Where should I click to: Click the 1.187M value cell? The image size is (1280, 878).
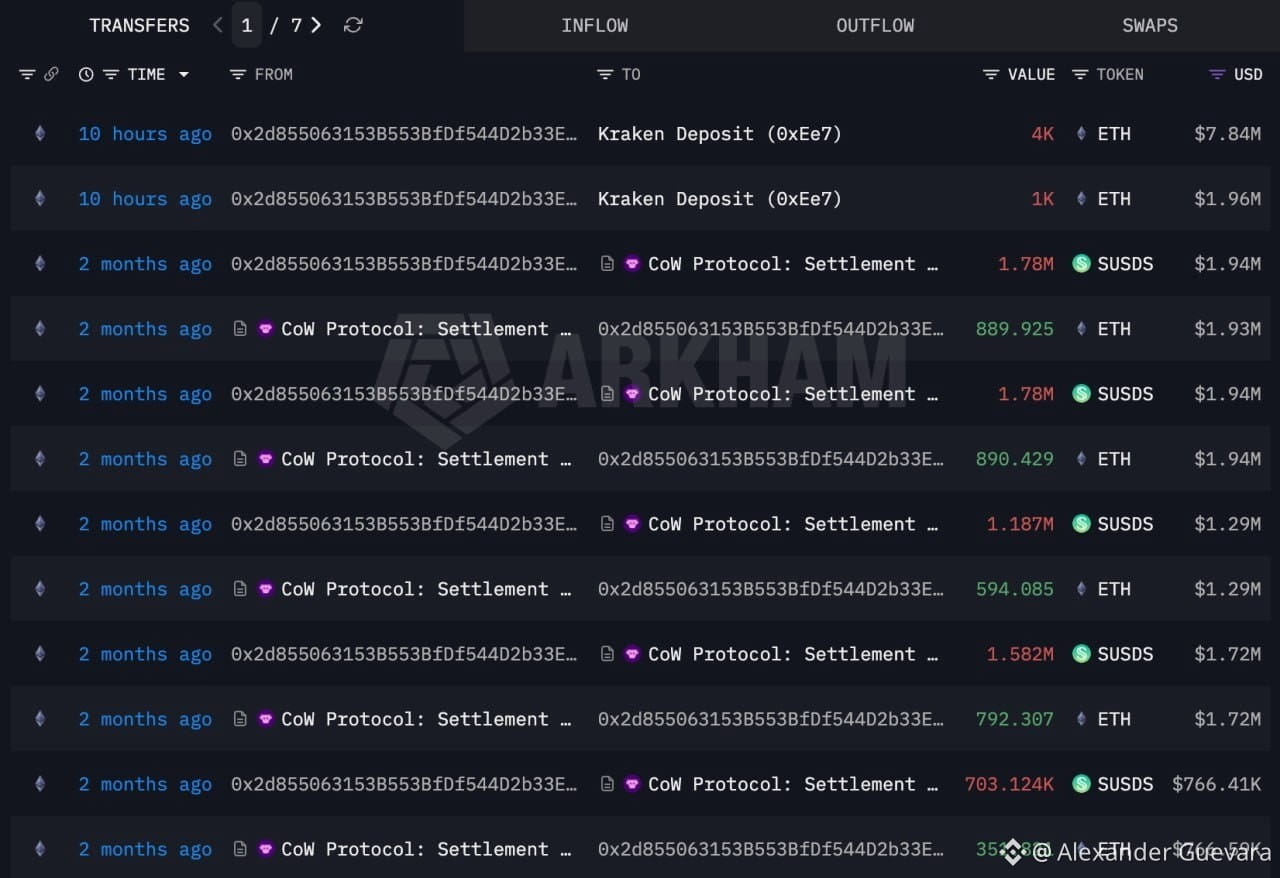click(x=1020, y=523)
